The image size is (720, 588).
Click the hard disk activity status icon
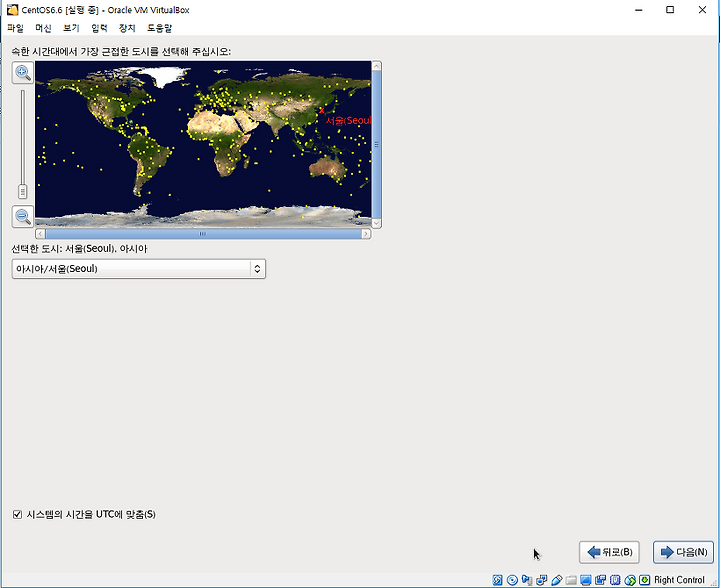point(497,580)
